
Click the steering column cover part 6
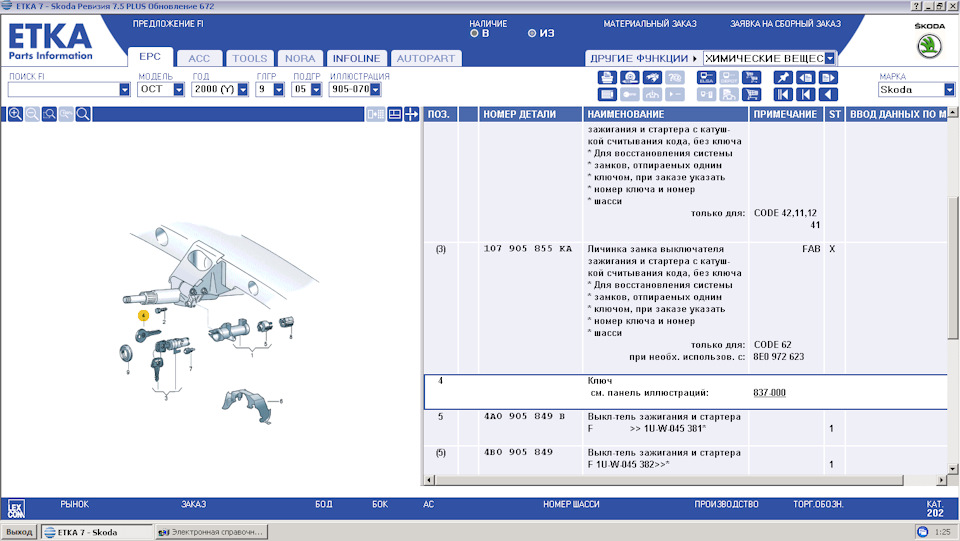(246, 405)
